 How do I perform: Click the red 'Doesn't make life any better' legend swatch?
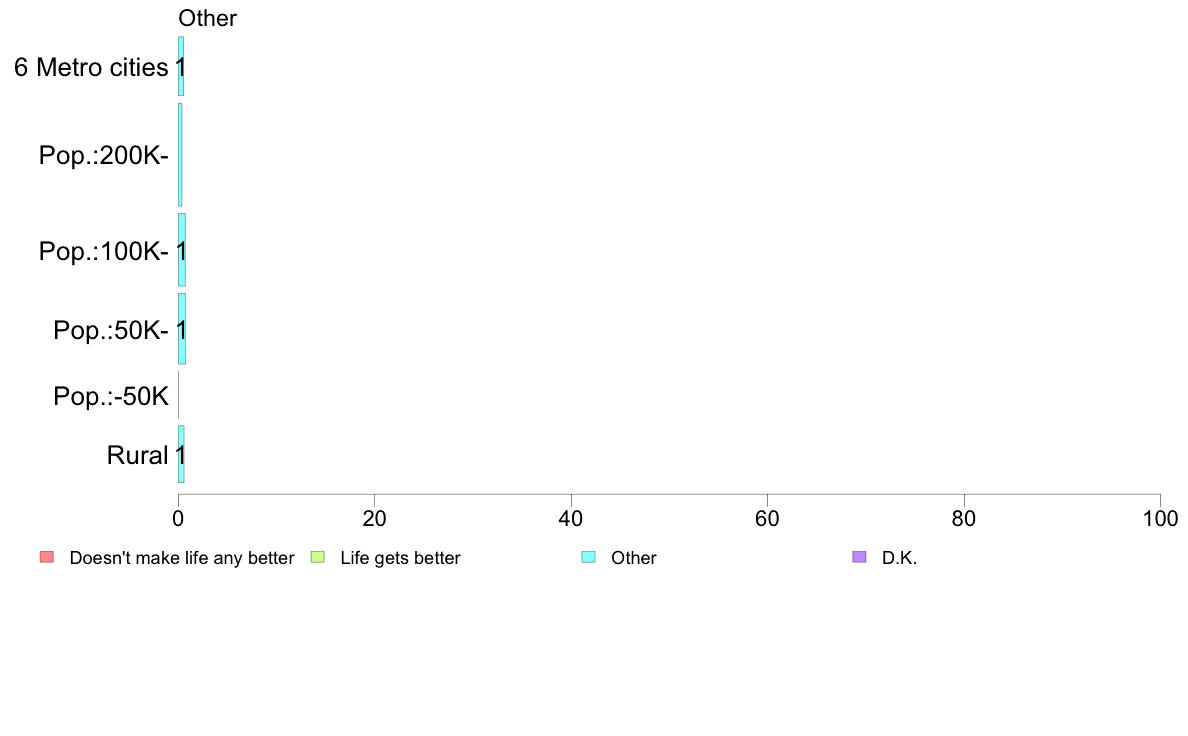[47, 557]
